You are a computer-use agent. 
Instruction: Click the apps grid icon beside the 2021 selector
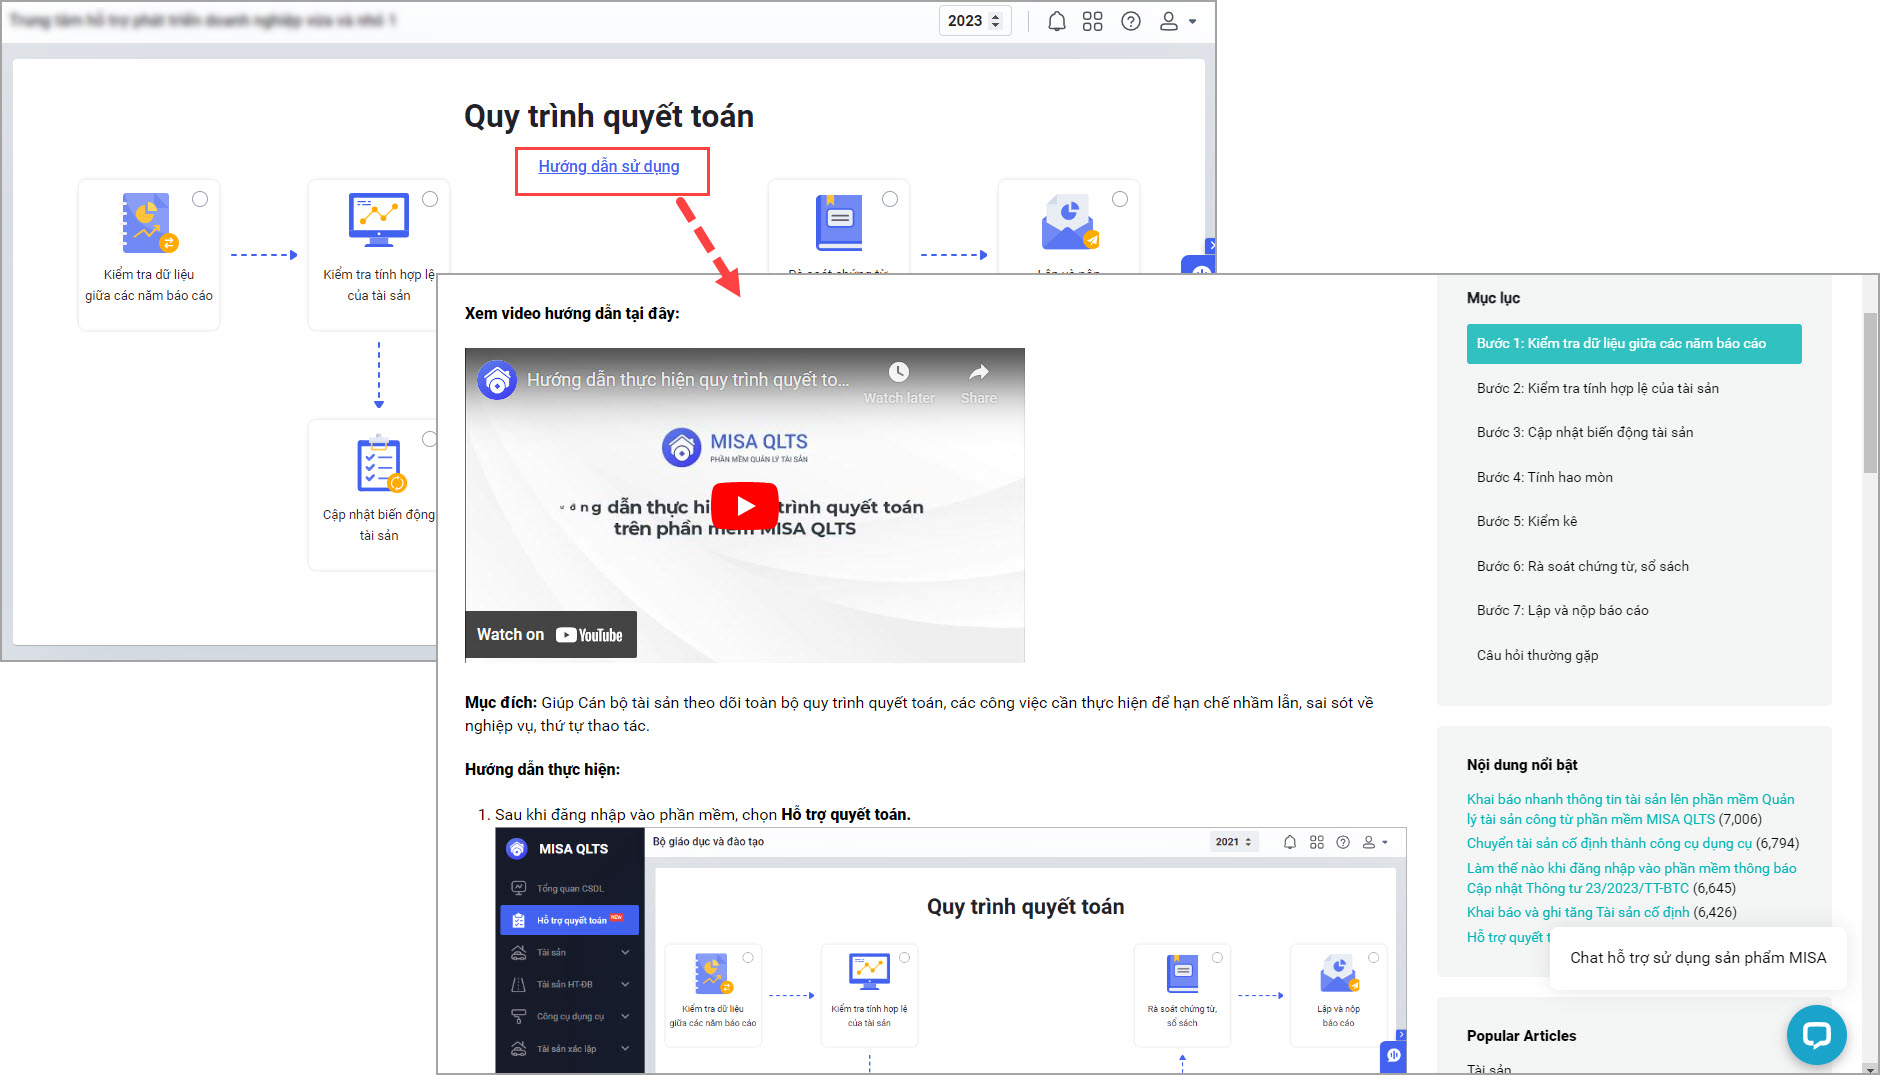[x=1317, y=842]
